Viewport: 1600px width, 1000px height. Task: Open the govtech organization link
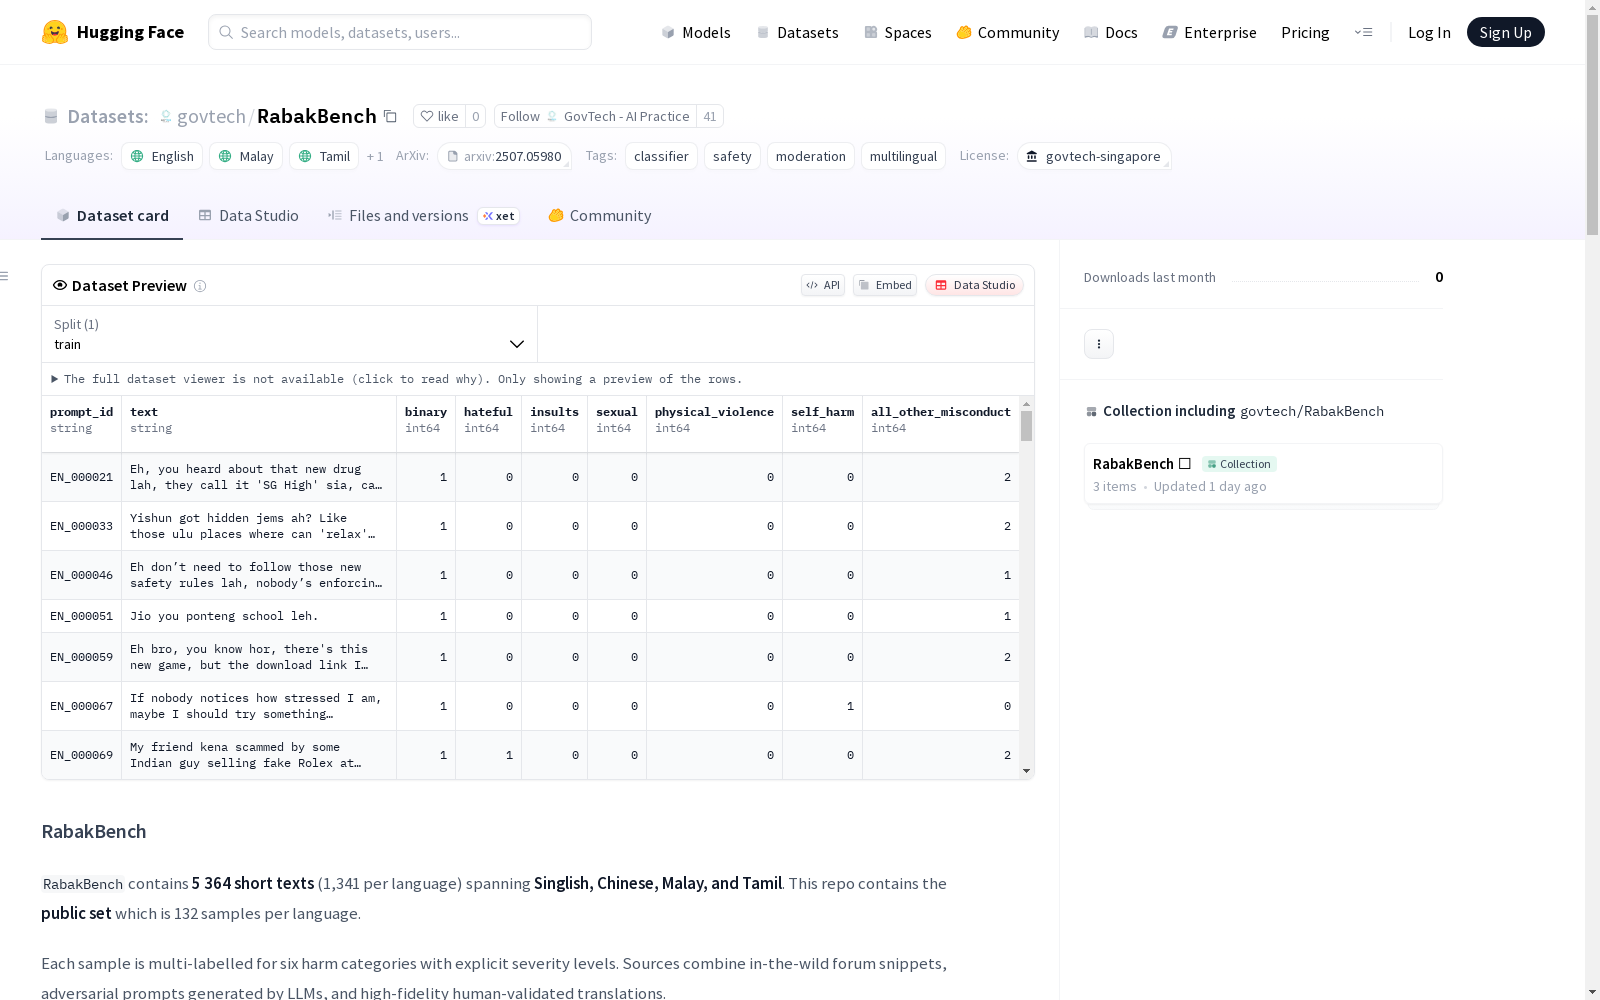211,116
